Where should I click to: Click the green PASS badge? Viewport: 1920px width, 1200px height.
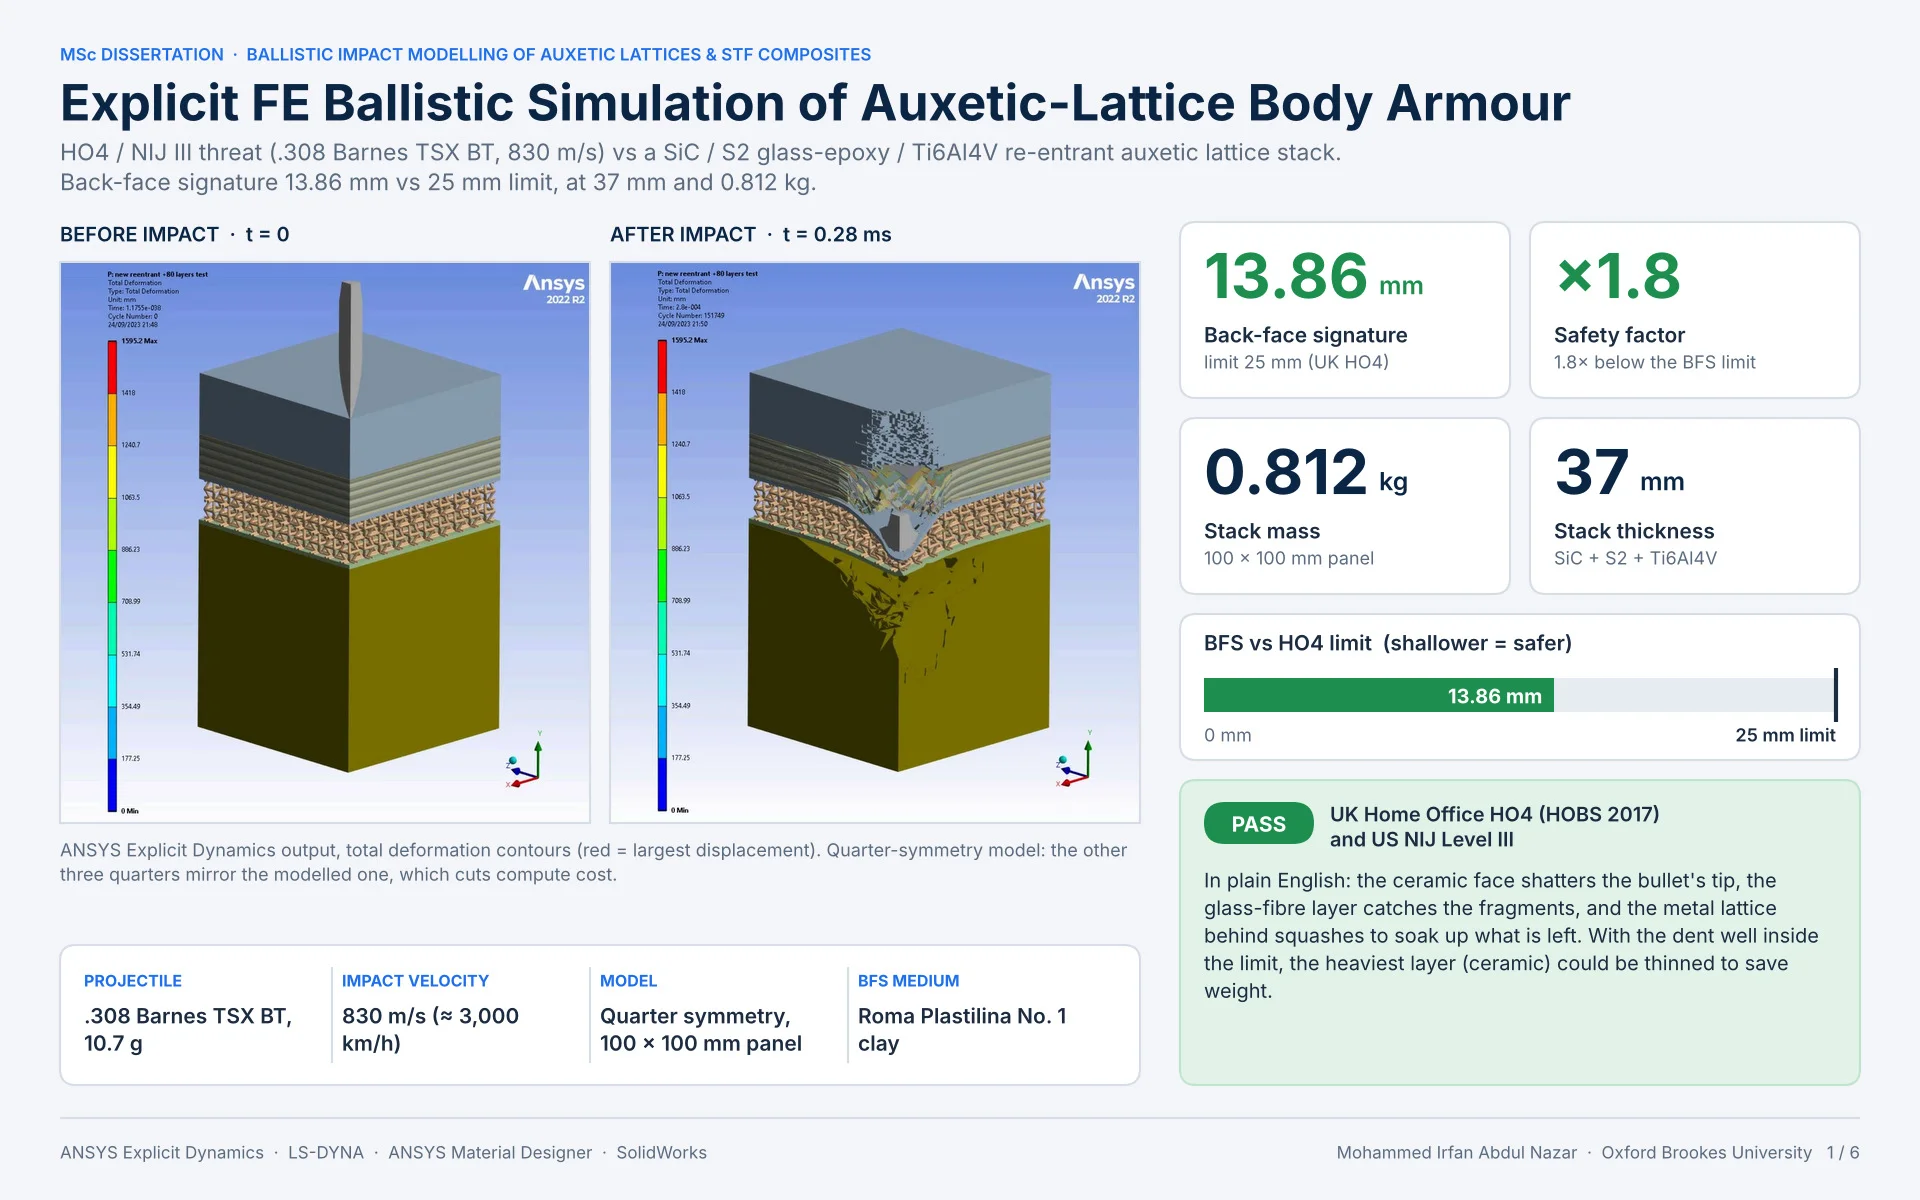tap(1258, 824)
